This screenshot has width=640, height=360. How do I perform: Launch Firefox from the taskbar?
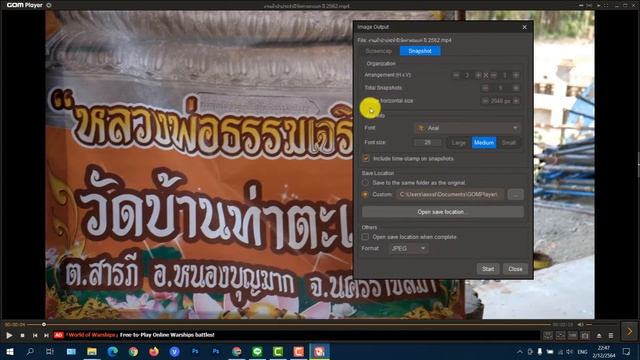click(x=154, y=351)
